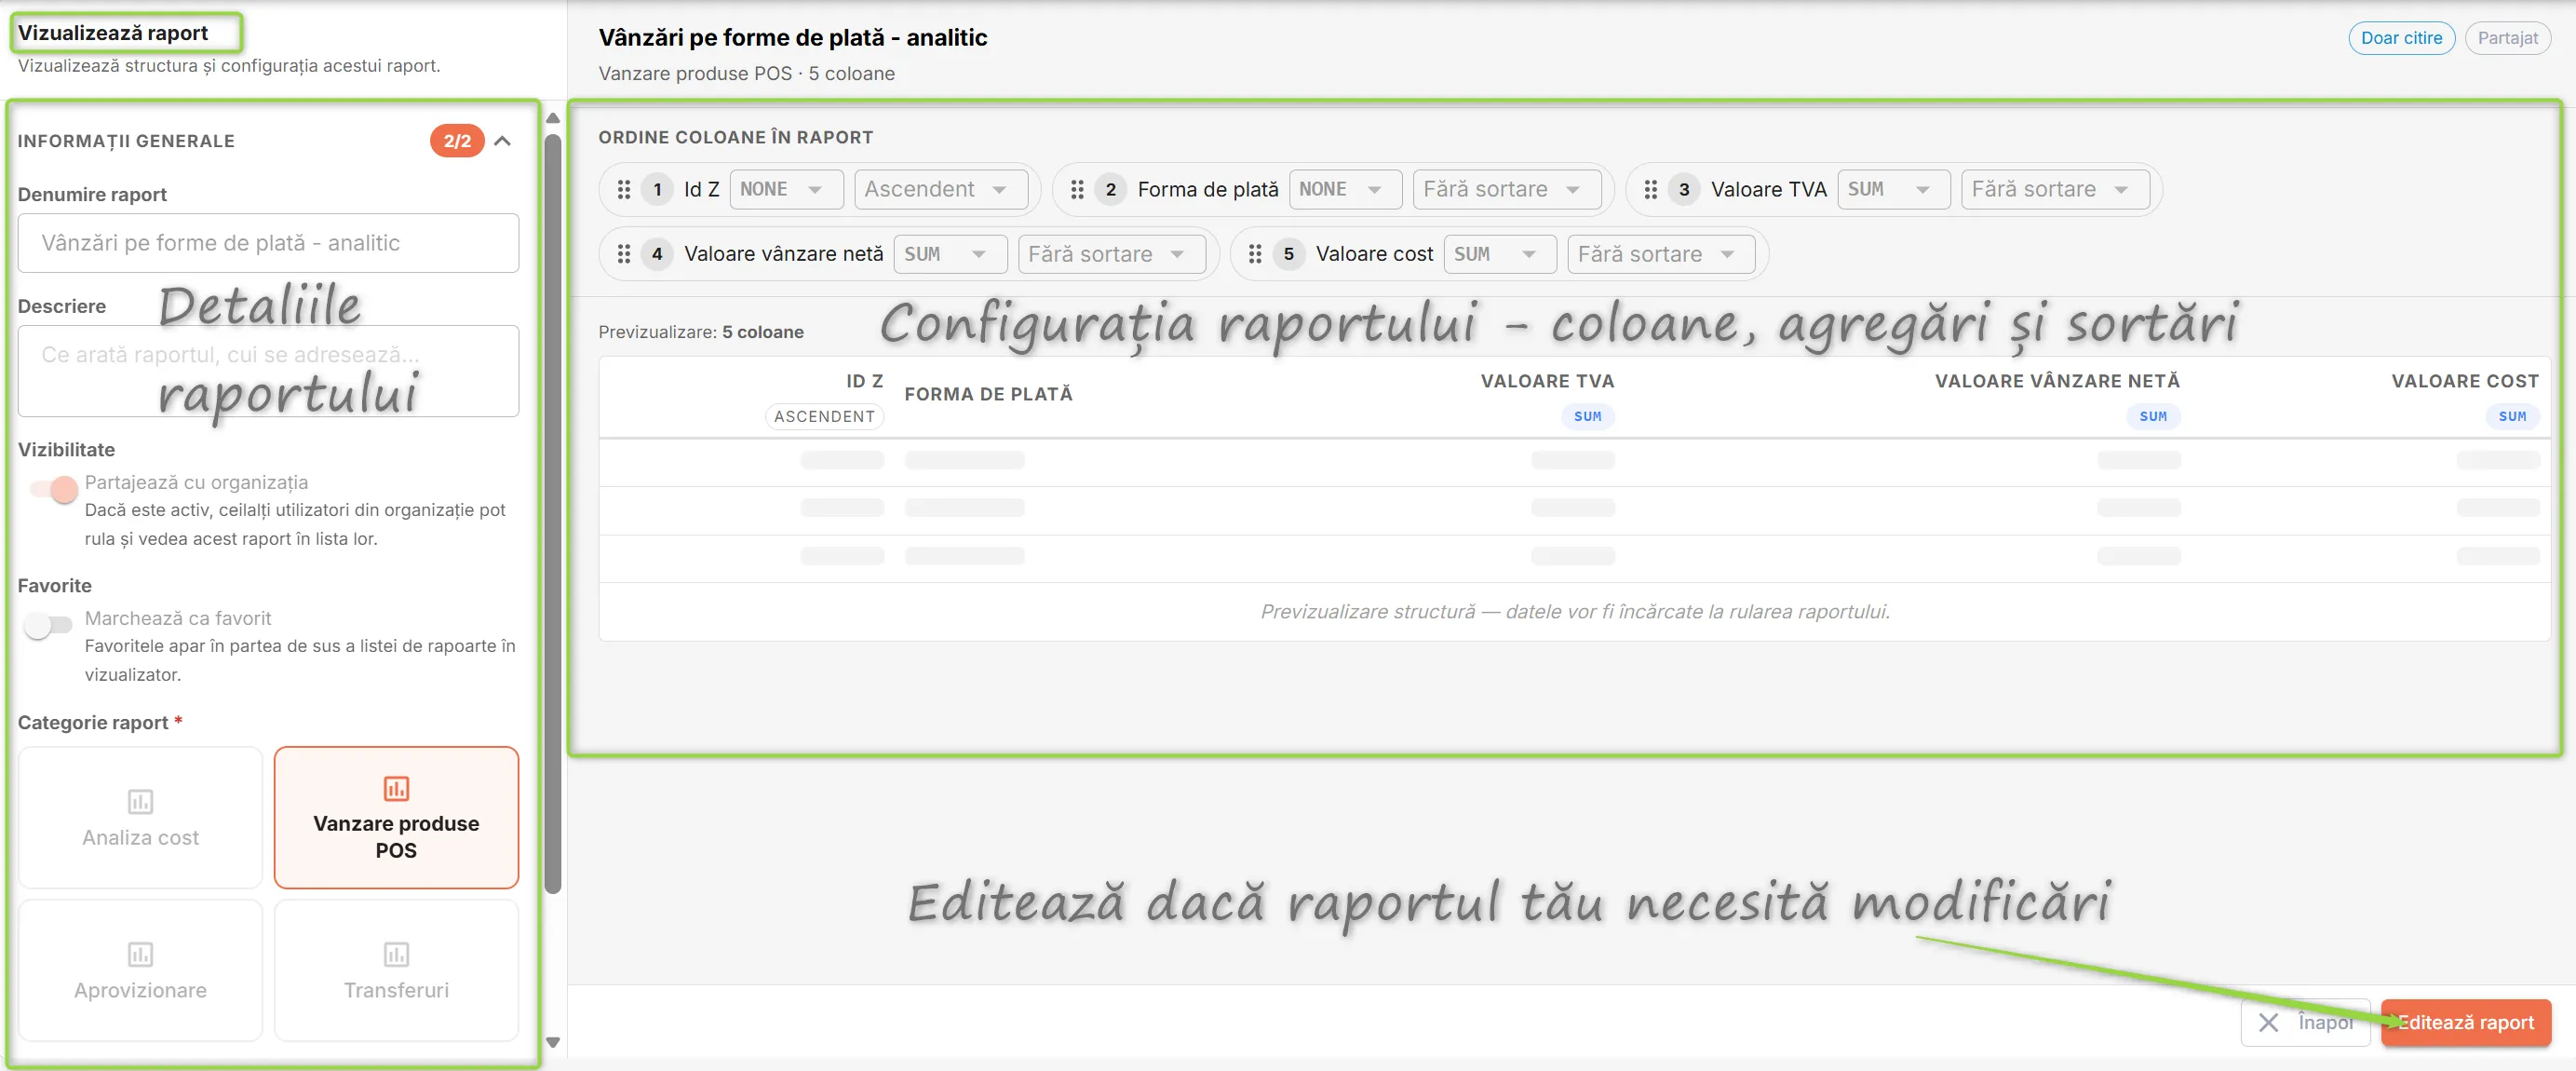
Task: Click the Transferuri chart icon
Action: point(396,954)
